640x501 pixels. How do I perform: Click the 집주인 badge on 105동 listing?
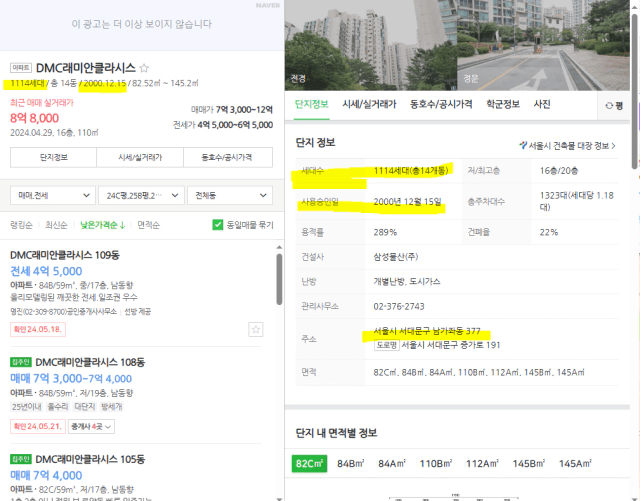coord(21,459)
